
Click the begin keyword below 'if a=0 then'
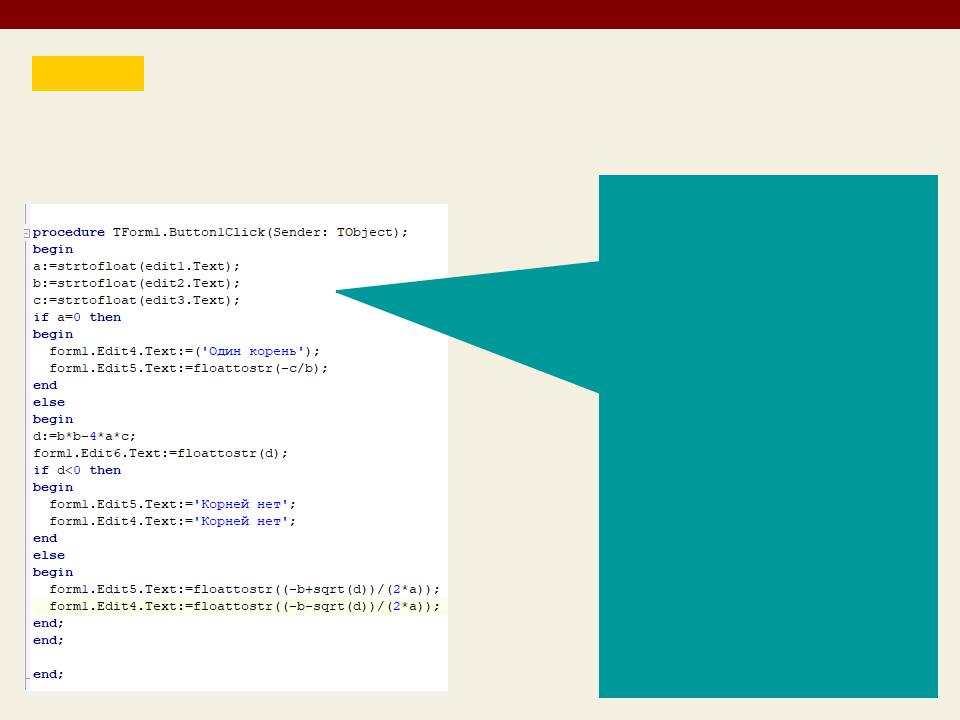pyautogui.click(x=53, y=335)
